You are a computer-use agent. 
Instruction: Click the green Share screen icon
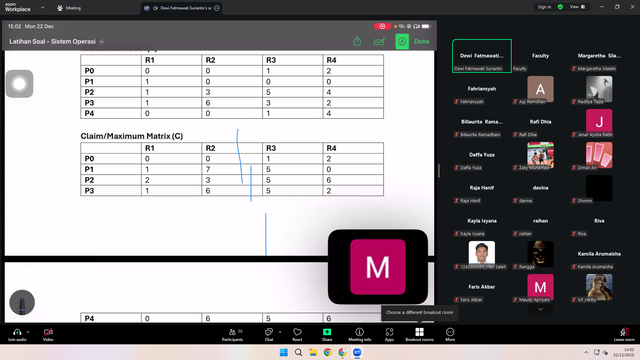click(327, 332)
